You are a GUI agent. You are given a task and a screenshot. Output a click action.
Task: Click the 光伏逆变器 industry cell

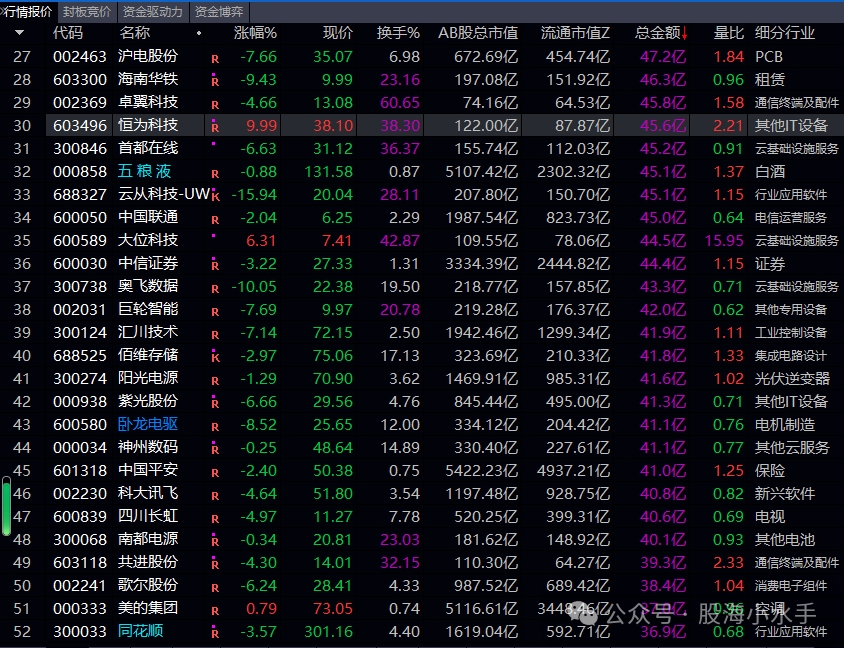click(792, 379)
